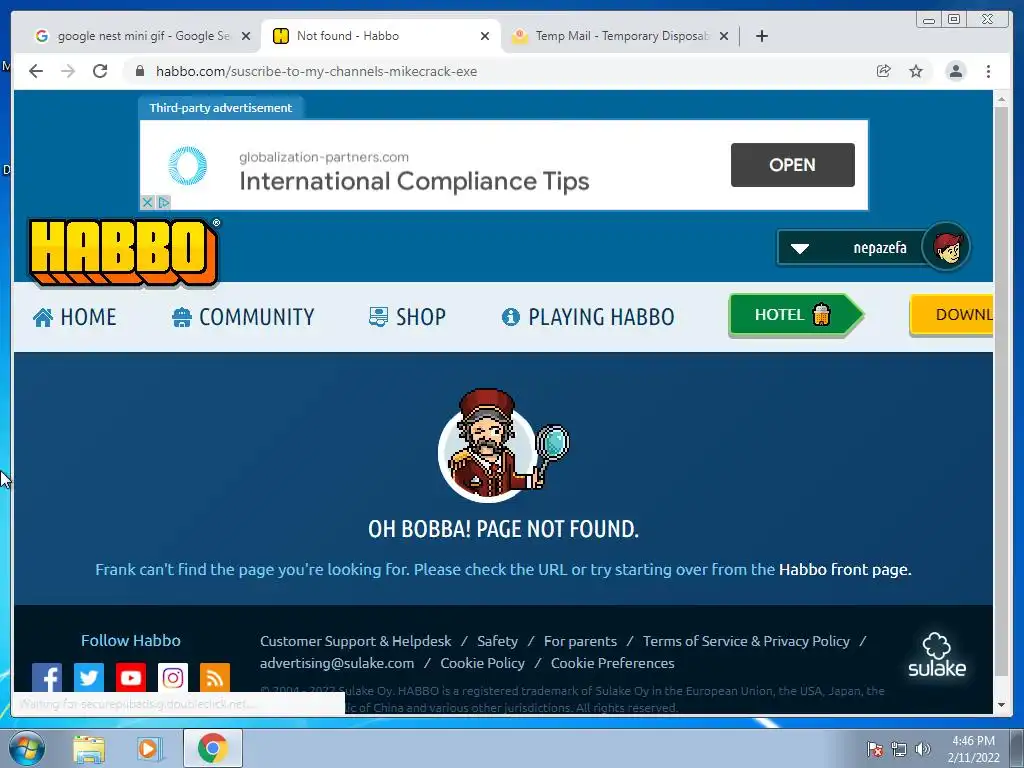The height and width of the screenshot is (768, 1024).
Task: Click the Sulake logo in footer
Action: (x=936, y=655)
